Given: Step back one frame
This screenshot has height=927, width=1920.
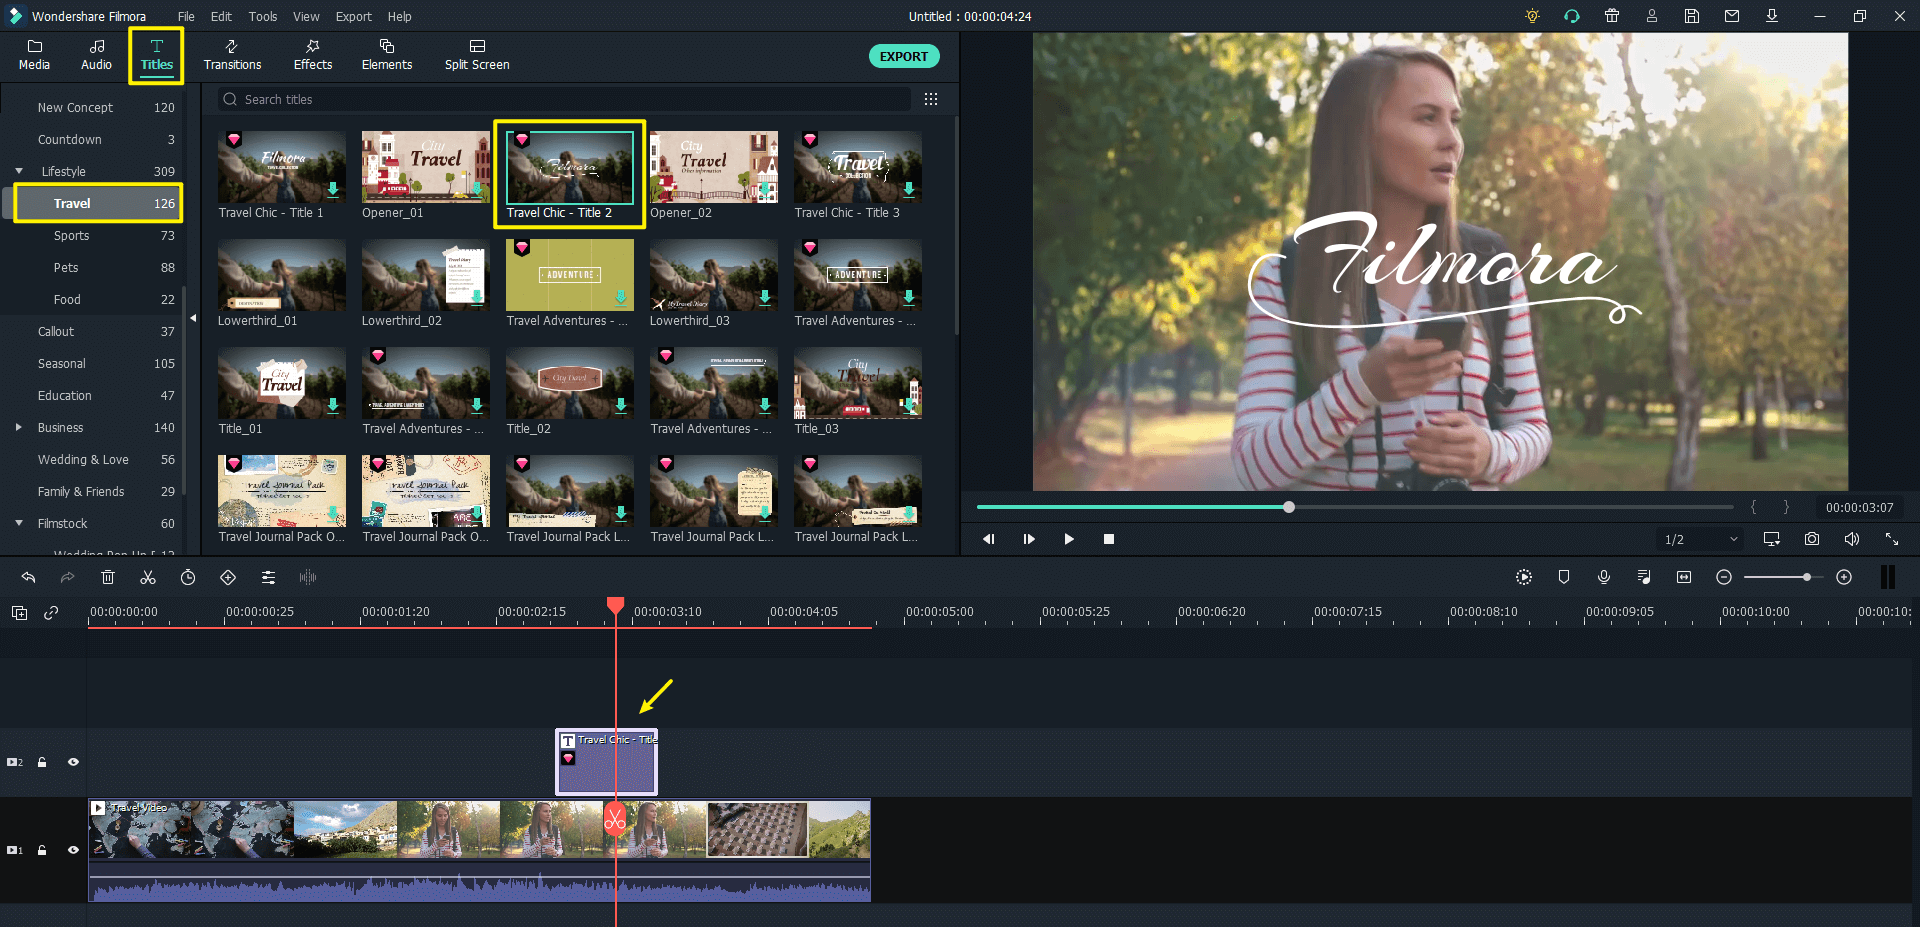Looking at the screenshot, I should (989, 539).
